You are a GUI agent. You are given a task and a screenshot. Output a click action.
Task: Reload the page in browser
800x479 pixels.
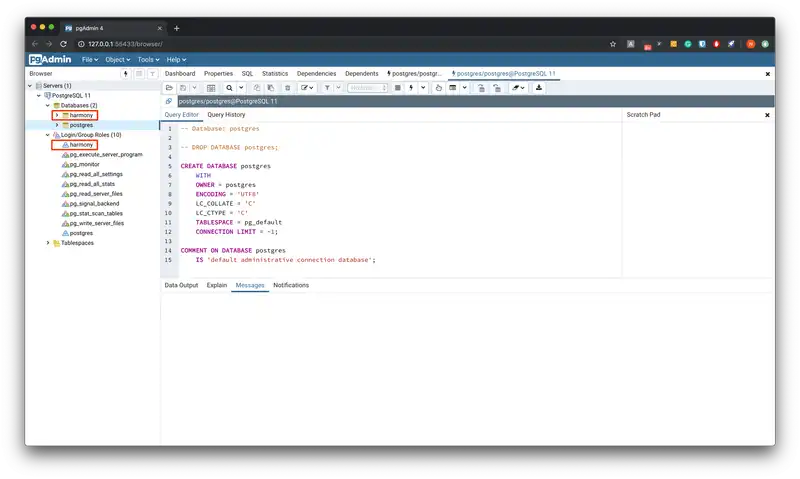tap(65, 44)
